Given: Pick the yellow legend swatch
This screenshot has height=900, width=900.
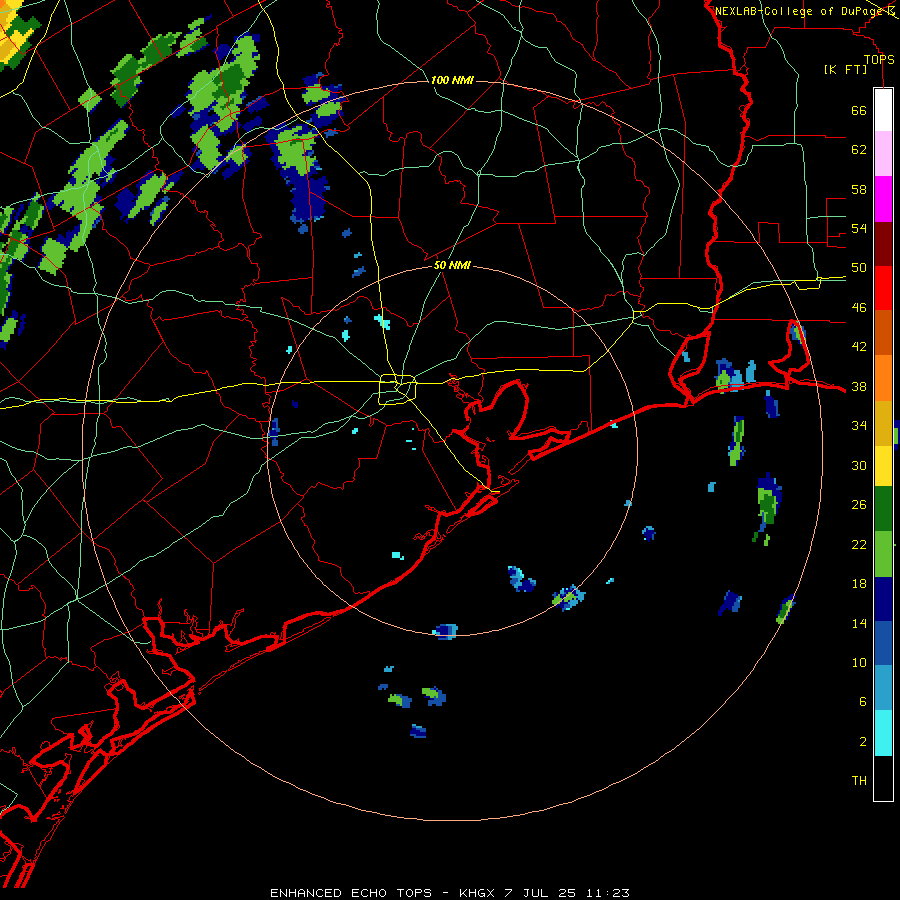Looking at the screenshot, I should 883,465.
